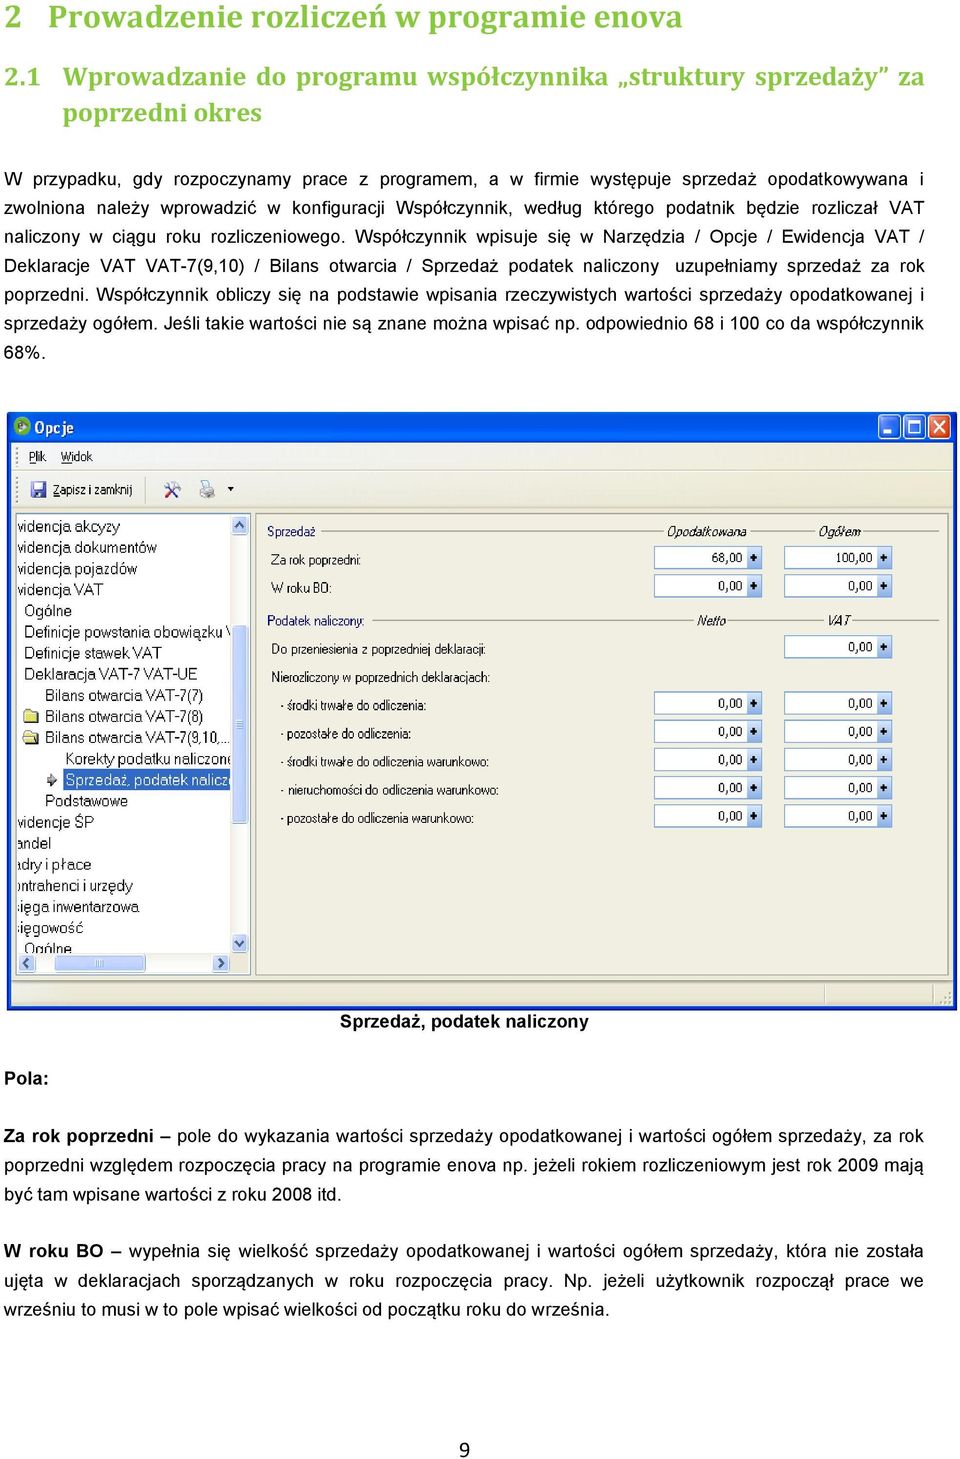Viewport: 960px width, 1459px height.
Task: Select Ewidencja akcyzy tree item
Action: [x=68, y=527]
